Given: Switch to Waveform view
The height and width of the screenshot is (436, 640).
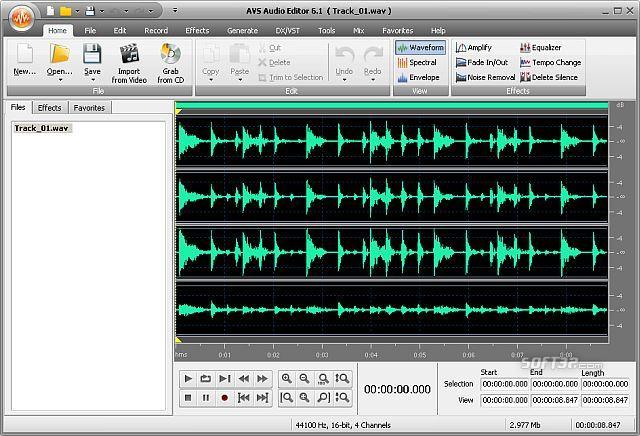Looking at the screenshot, I should [x=420, y=47].
